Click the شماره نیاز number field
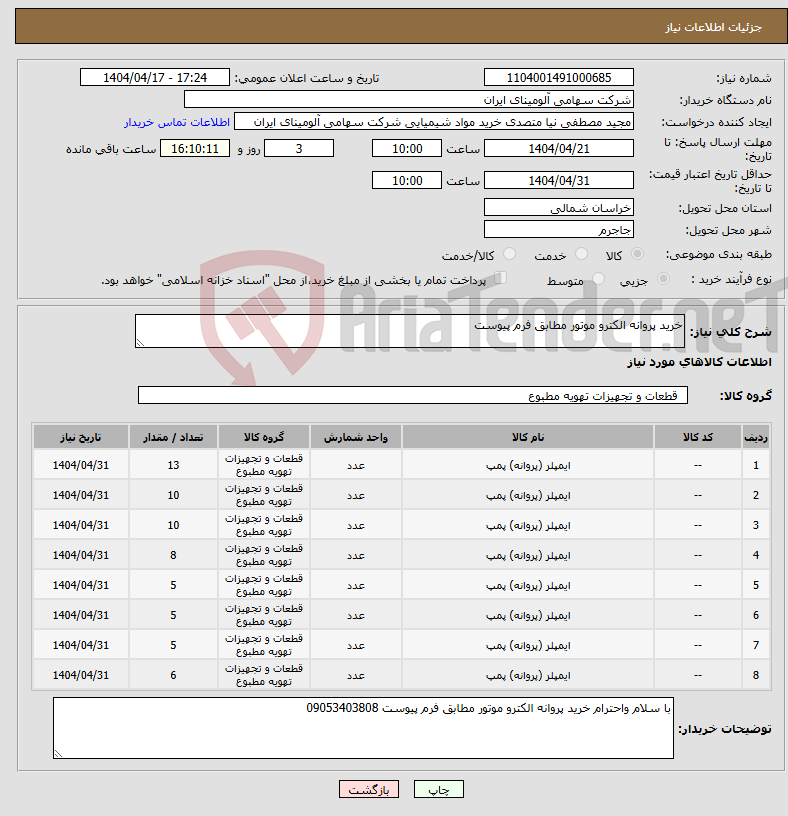The width and height of the screenshot is (788, 816). (558, 78)
